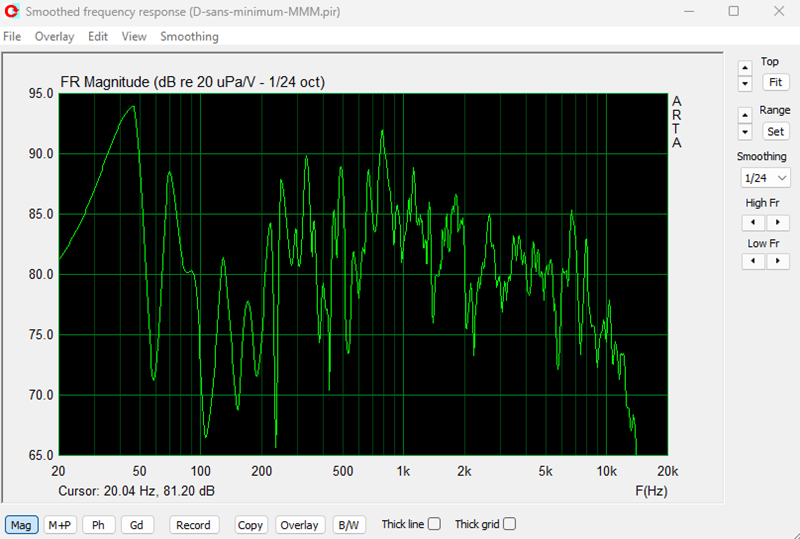Image resolution: width=800 pixels, height=539 pixels.
Task: Click the Fit button
Action: (776, 82)
